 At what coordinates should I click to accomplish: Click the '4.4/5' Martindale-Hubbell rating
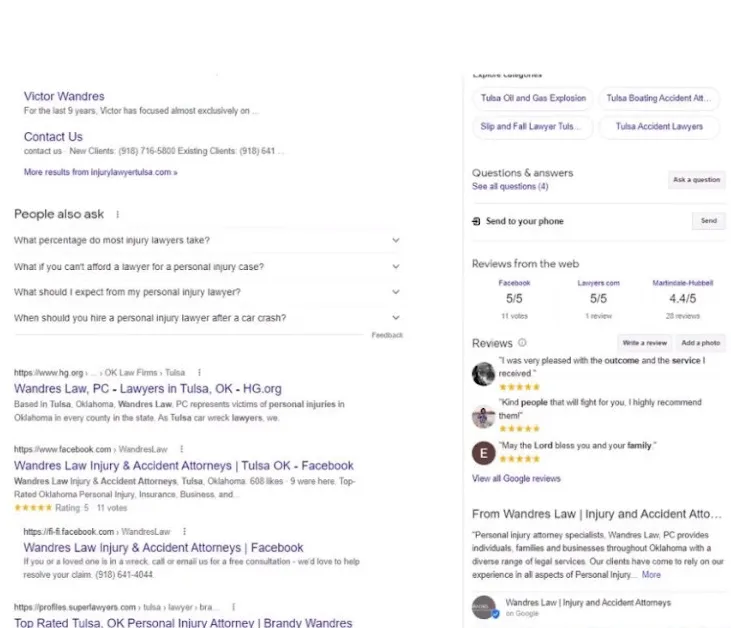(x=683, y=298)
